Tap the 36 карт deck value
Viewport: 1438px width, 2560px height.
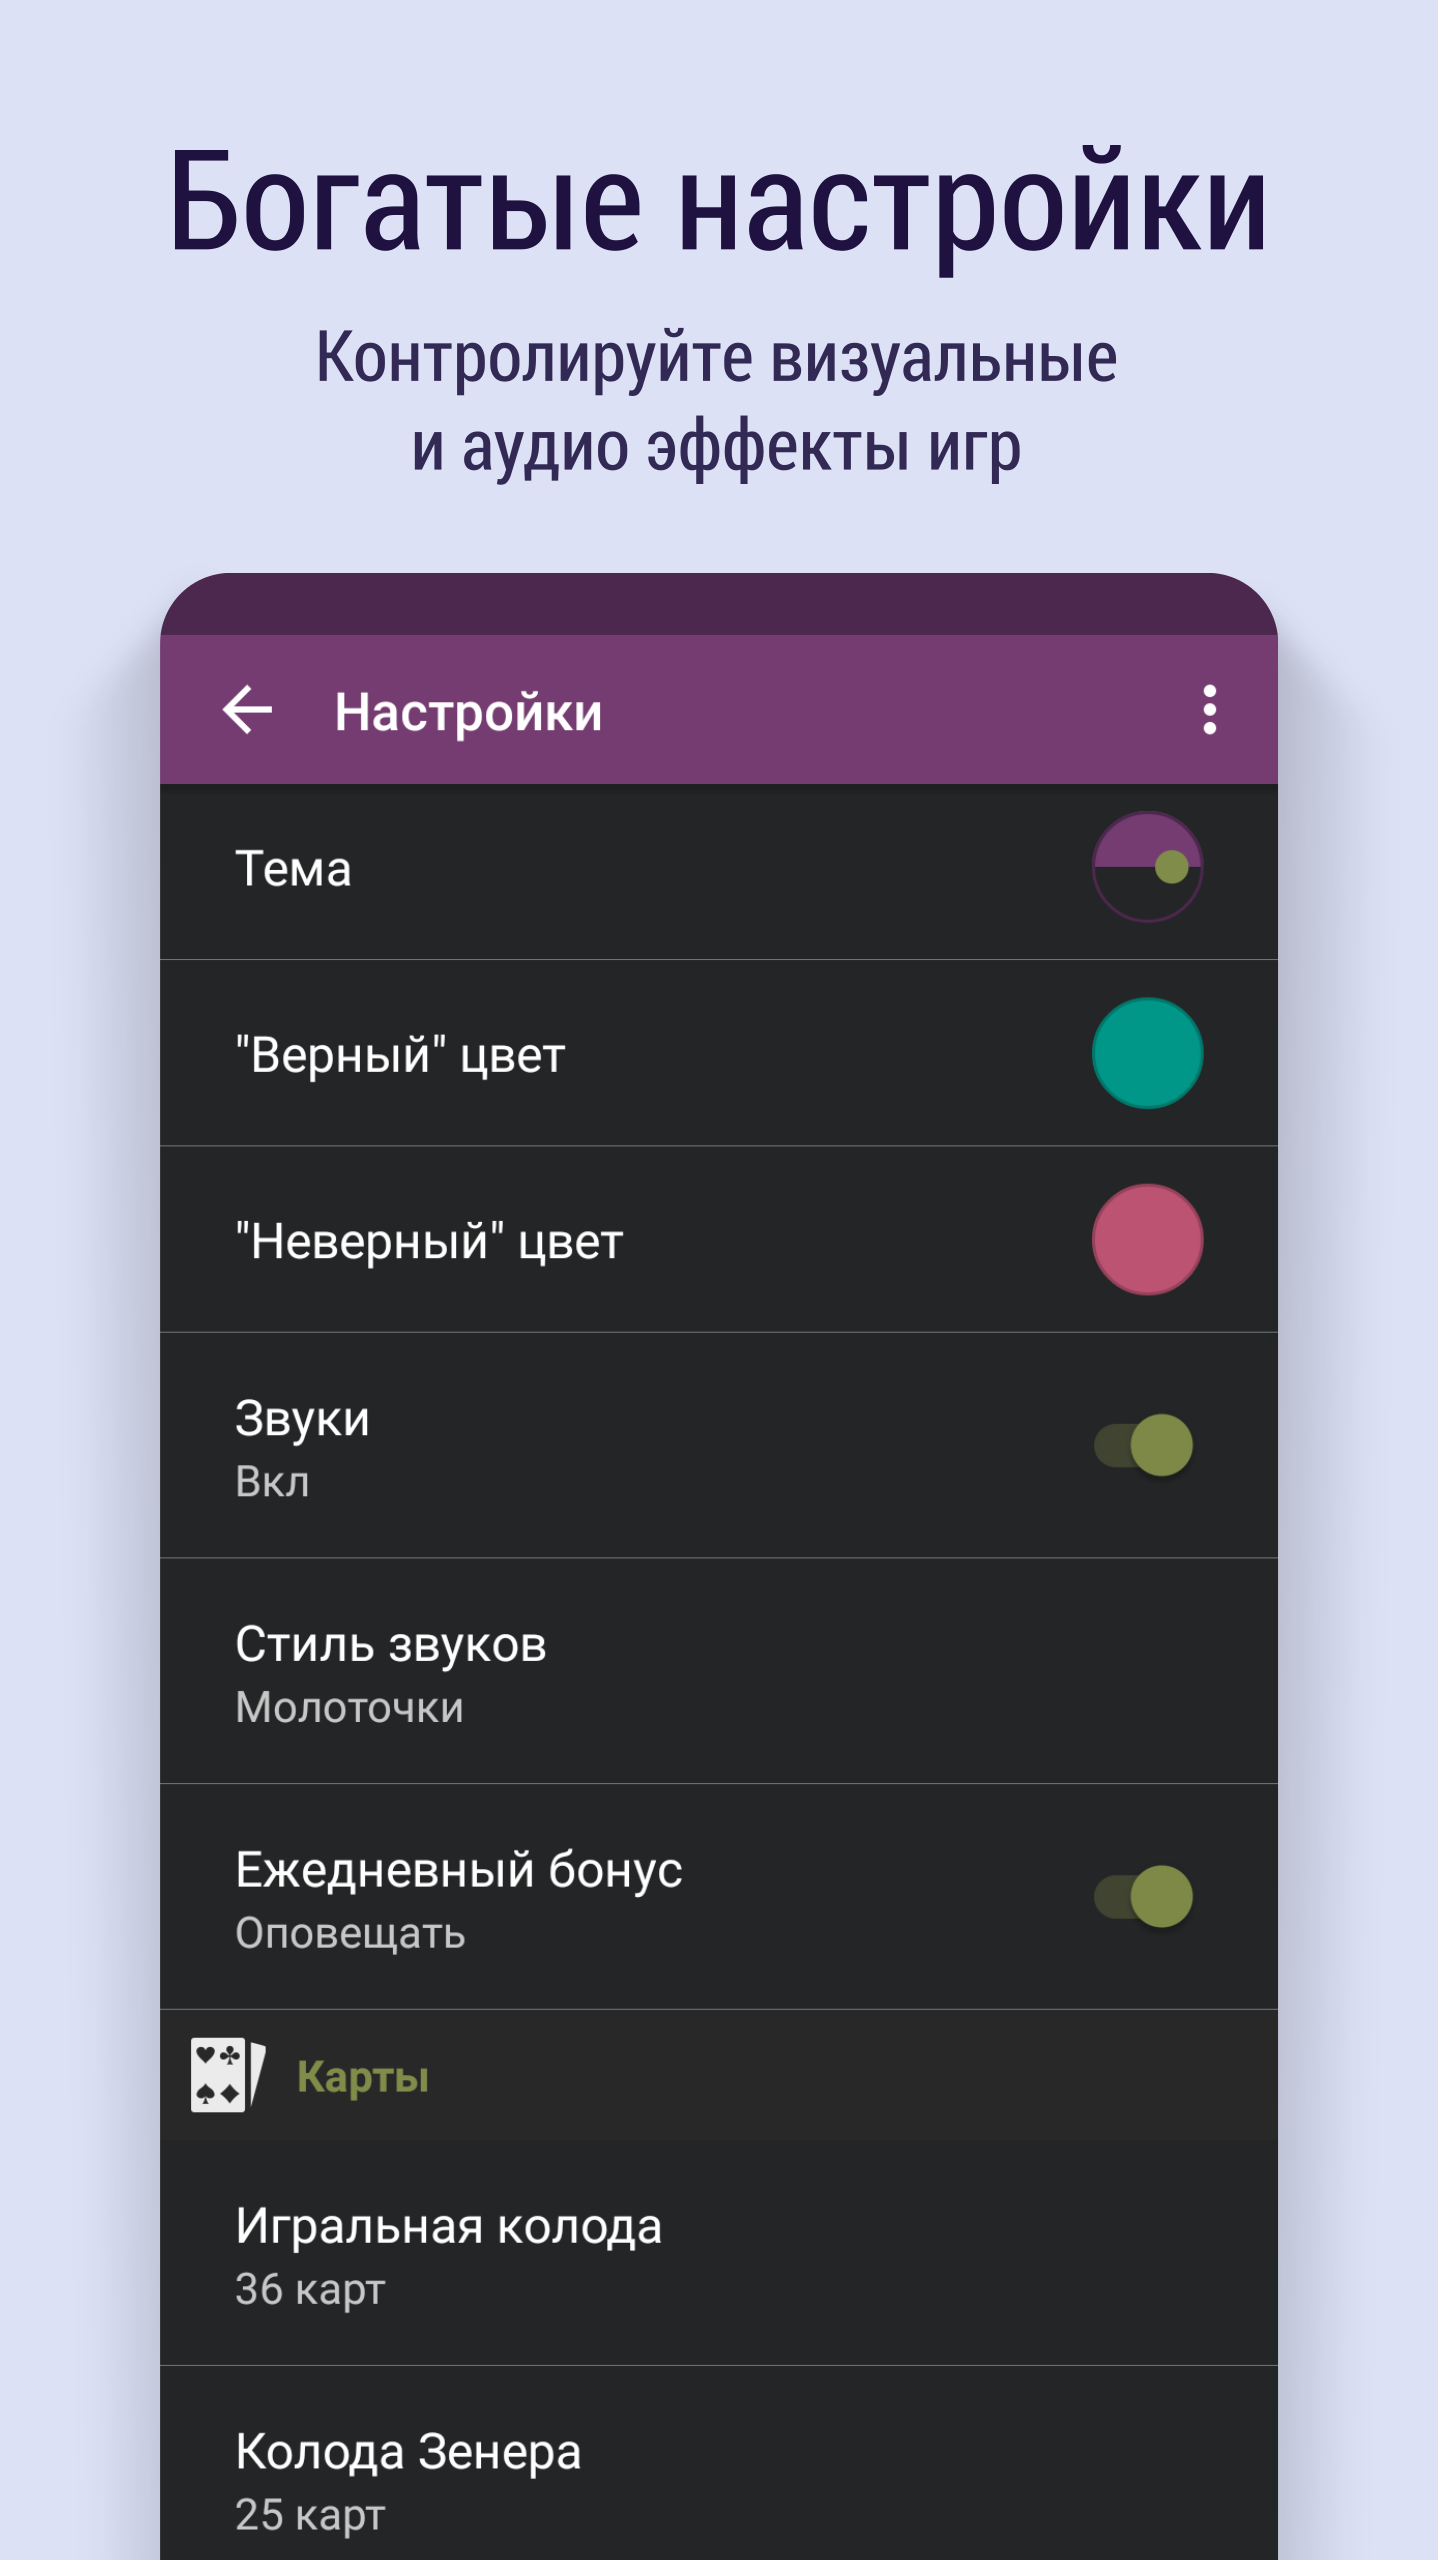click(310, 2289)
